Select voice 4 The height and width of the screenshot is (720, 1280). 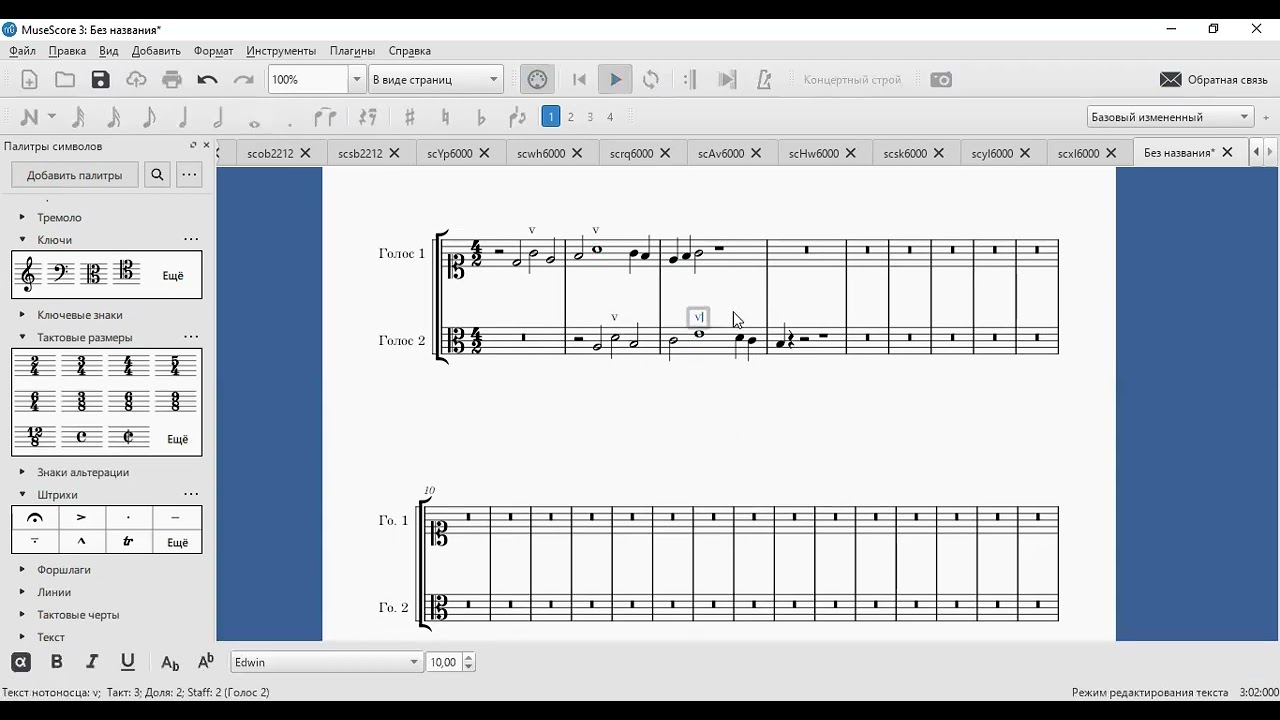[x=610, y=117]
